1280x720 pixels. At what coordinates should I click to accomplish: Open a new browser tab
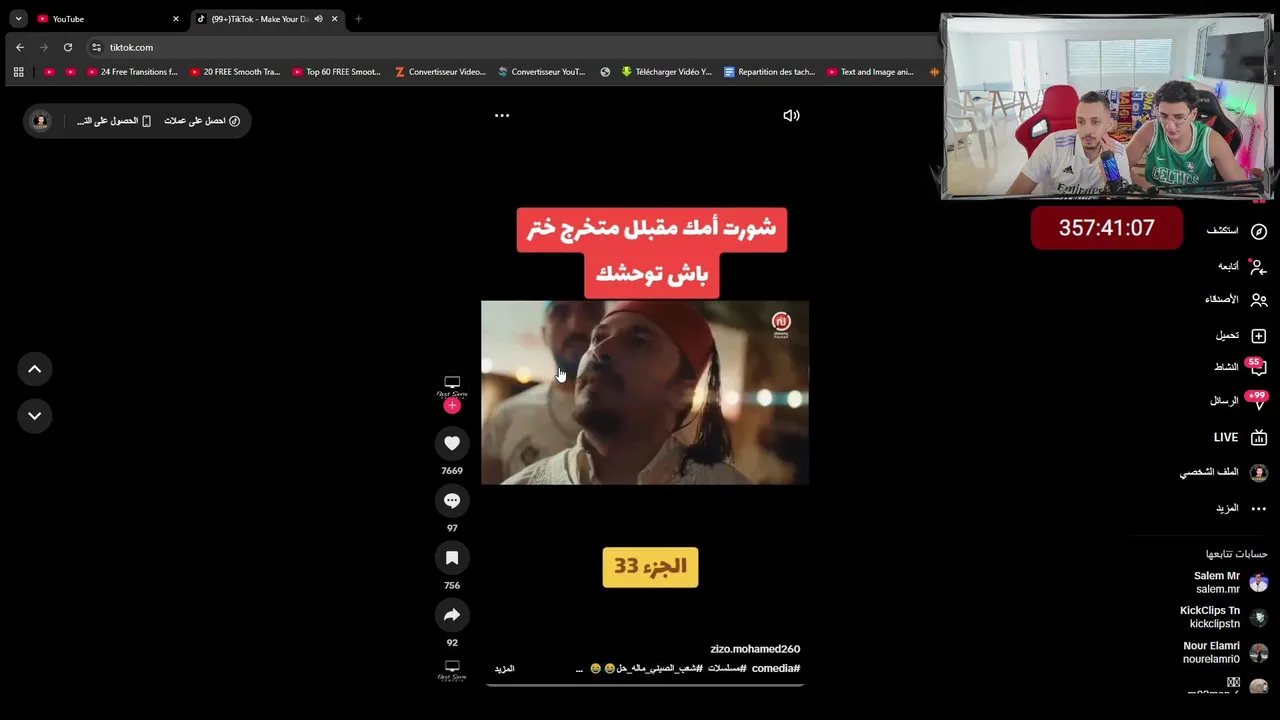pyautogui.click(x=358, y=19)
